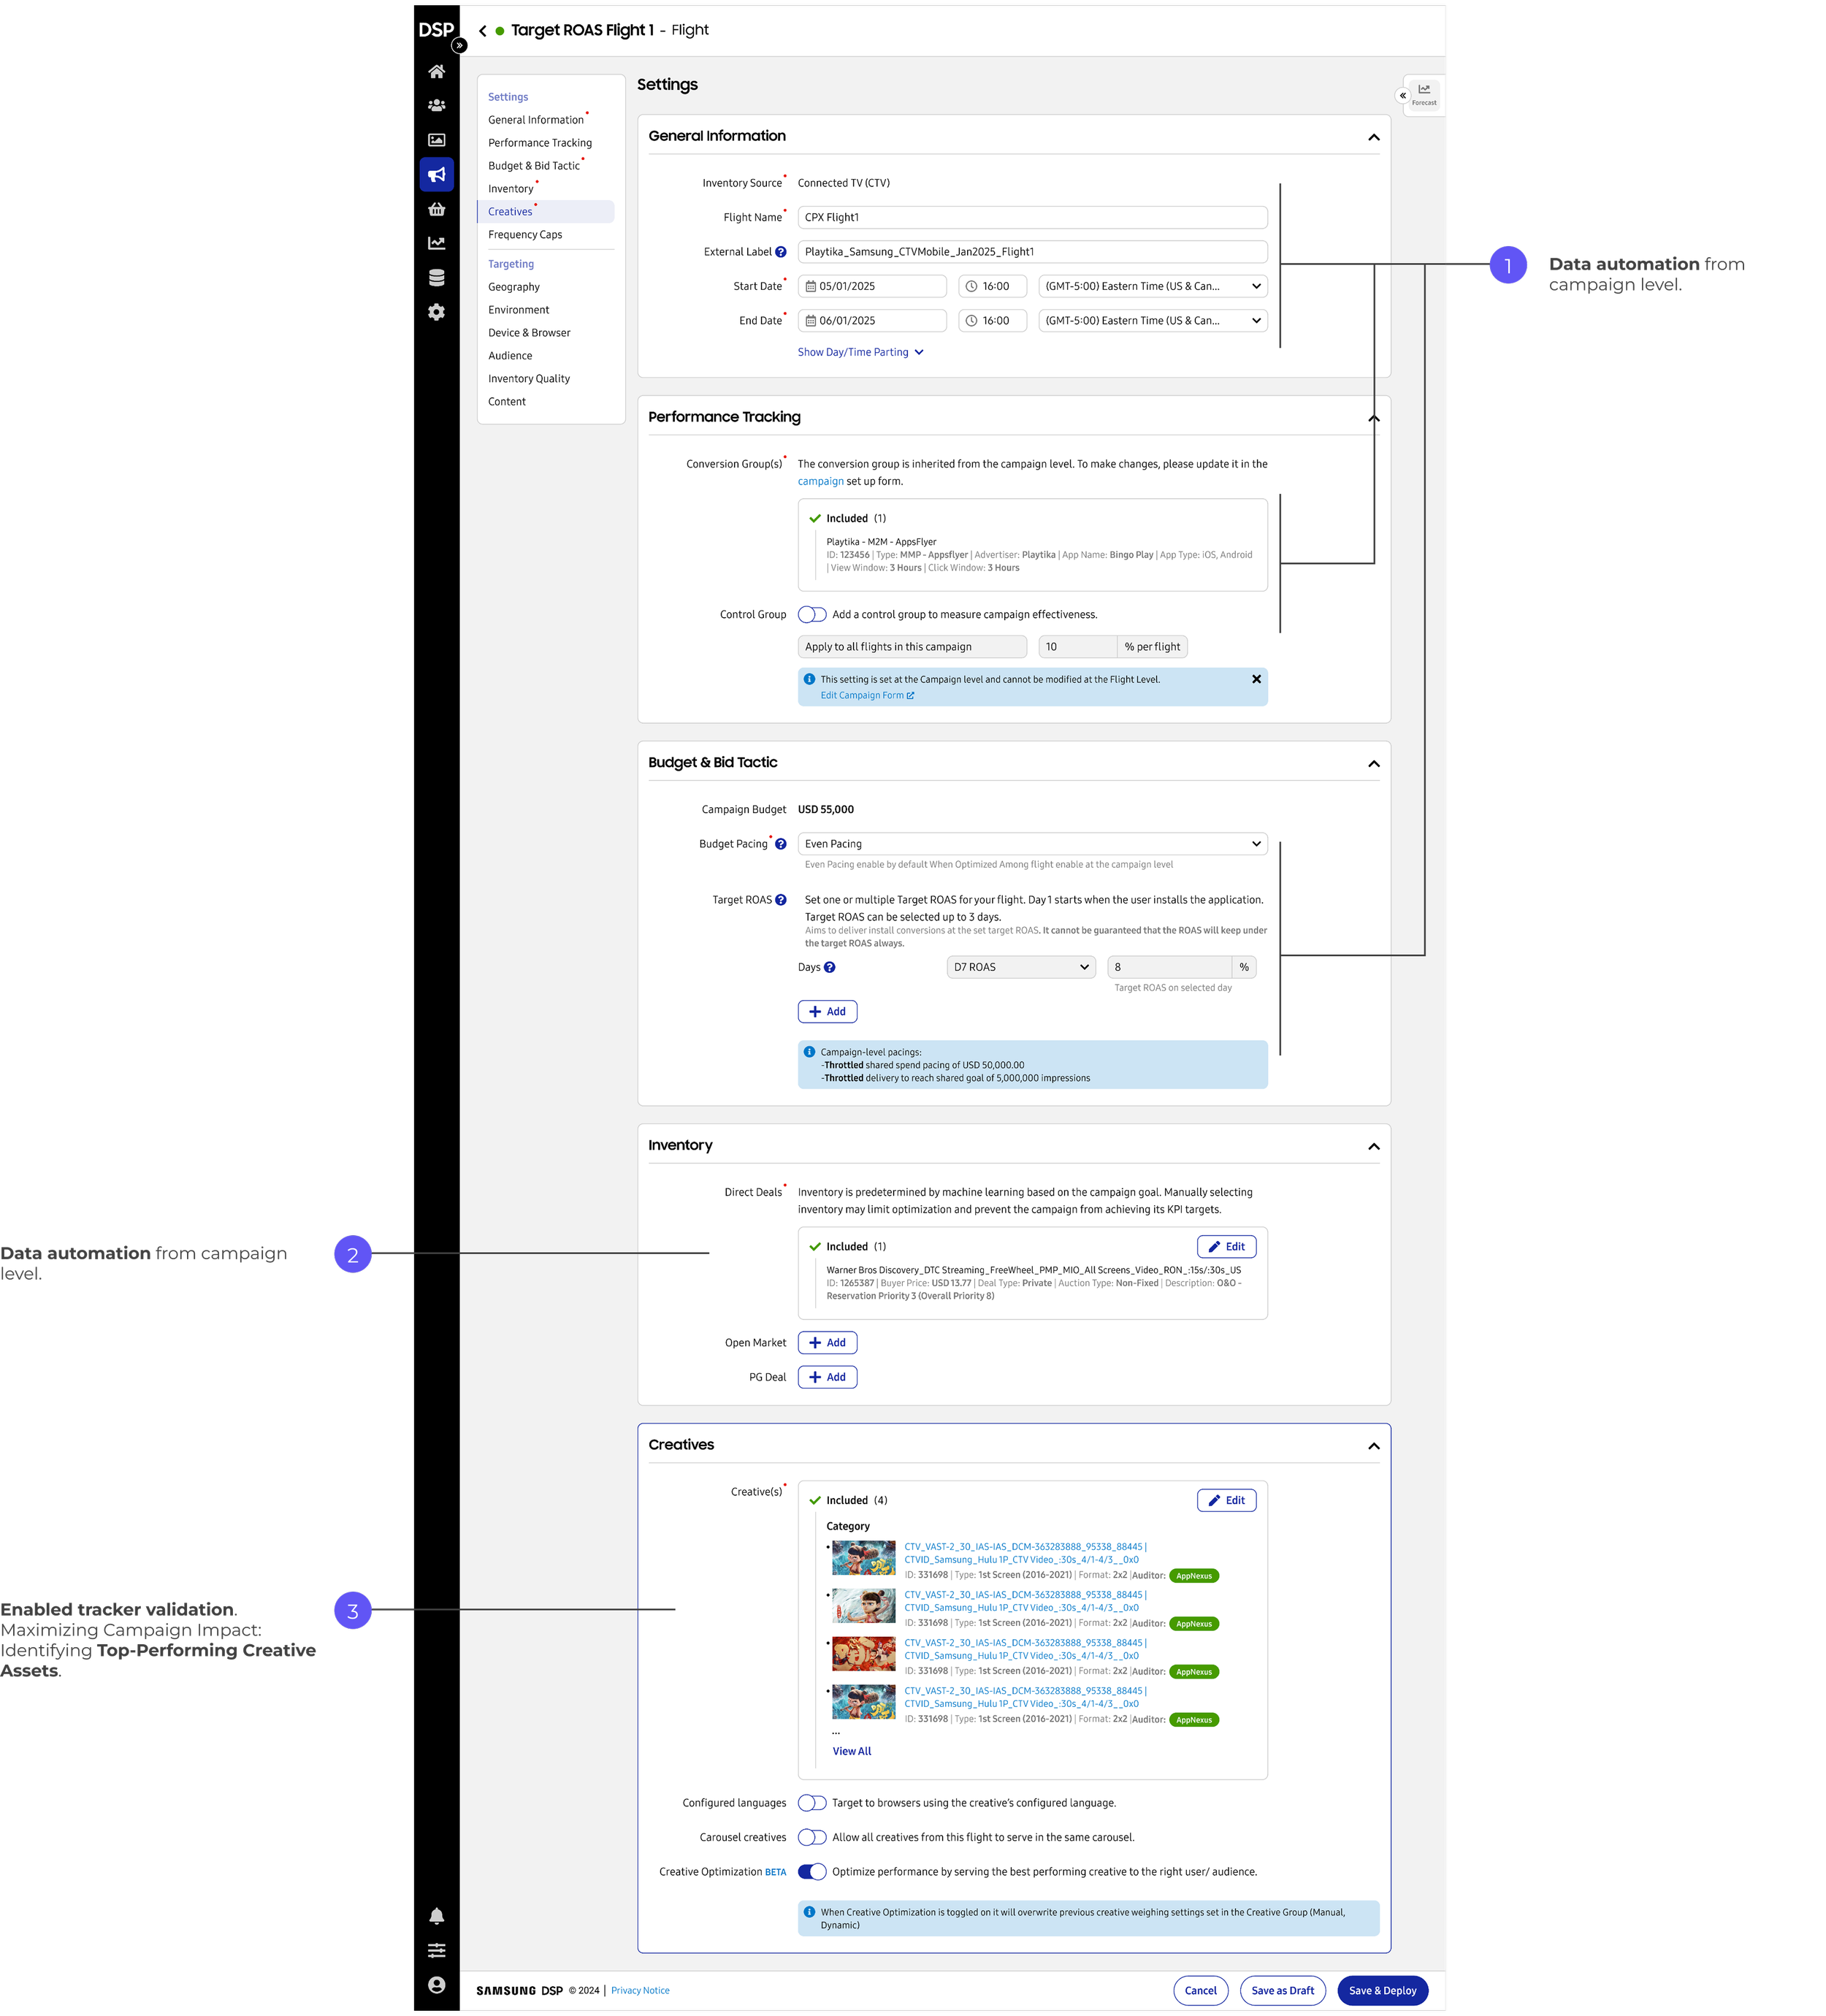1826x2016 pixels.
Task: Toggle Carousel creatives switch
Action: pyautogui.click(x=812, y=1837)
